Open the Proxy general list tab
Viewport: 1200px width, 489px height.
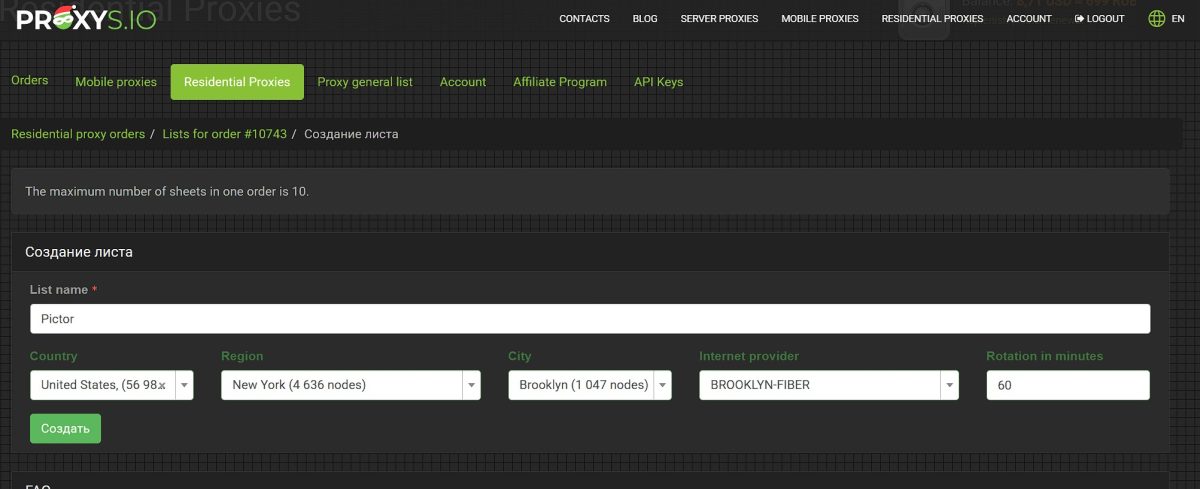pyautogui.click(x=365, y=82)
